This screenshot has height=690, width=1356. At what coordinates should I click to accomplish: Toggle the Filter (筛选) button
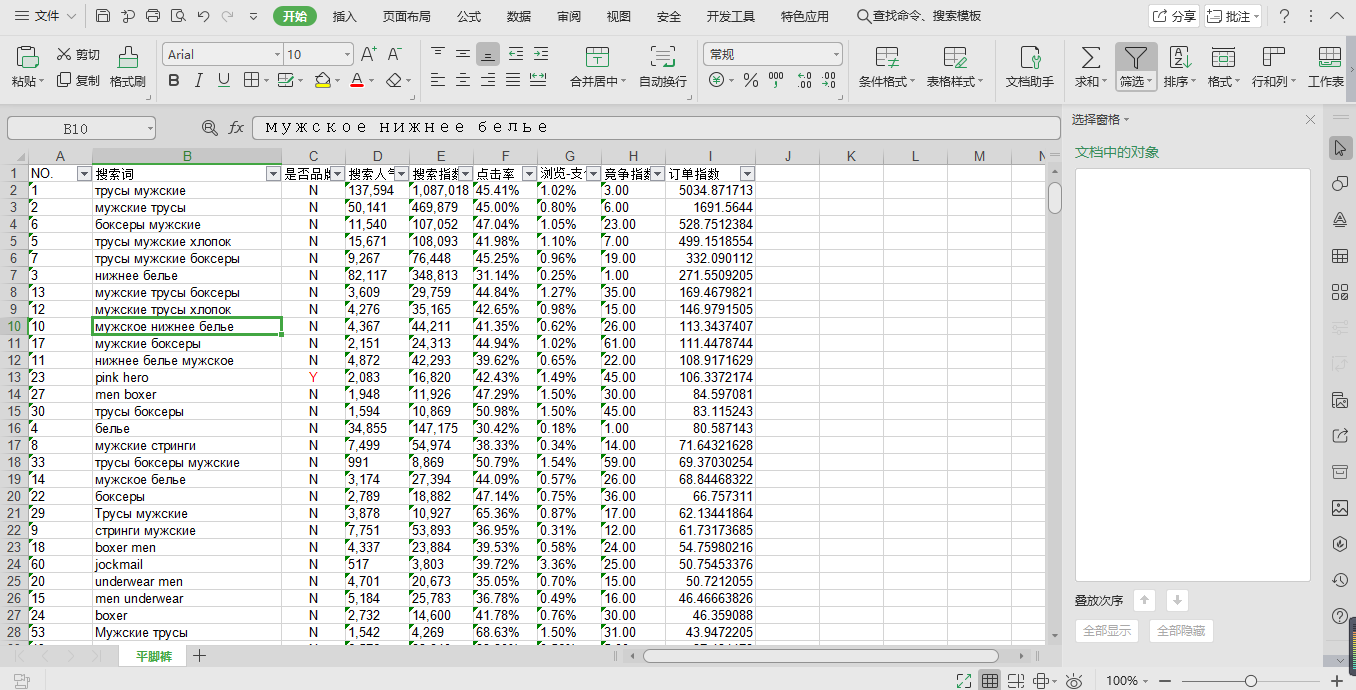point(1136,57)
